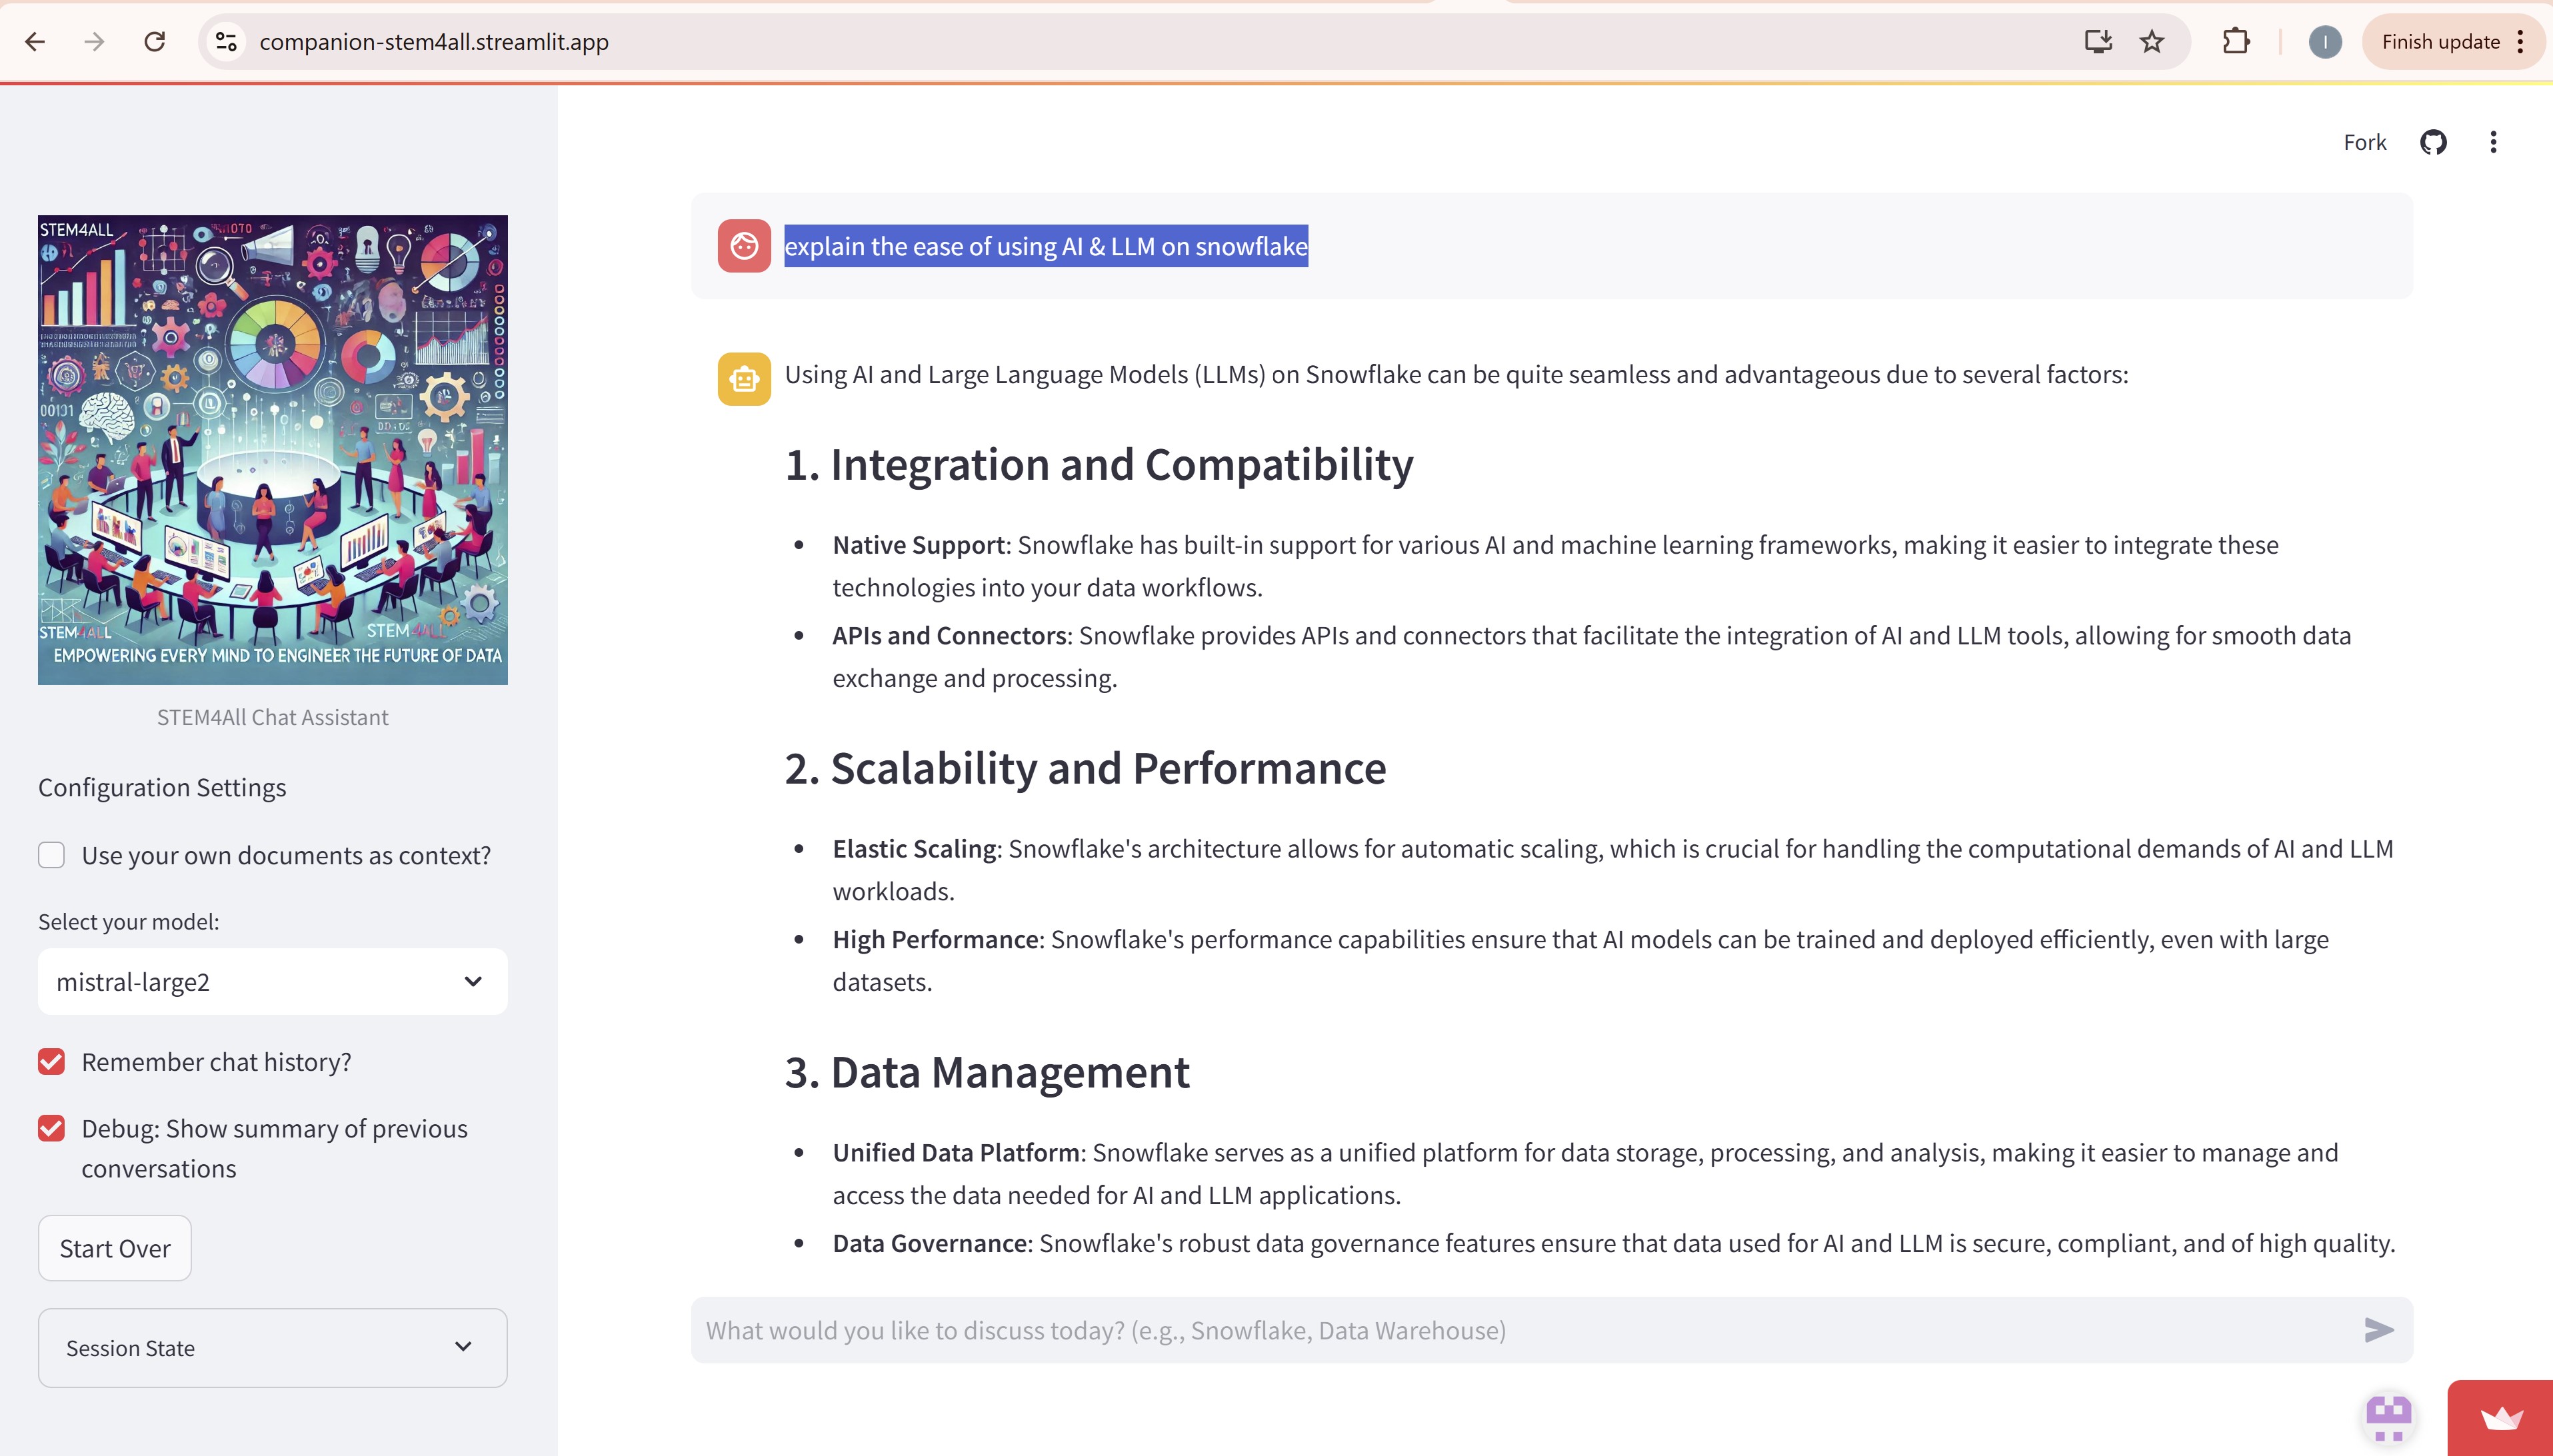Click the GitHub repository icon
The height and width of the screenshot is (1456, 2553).
[2433, 142]
